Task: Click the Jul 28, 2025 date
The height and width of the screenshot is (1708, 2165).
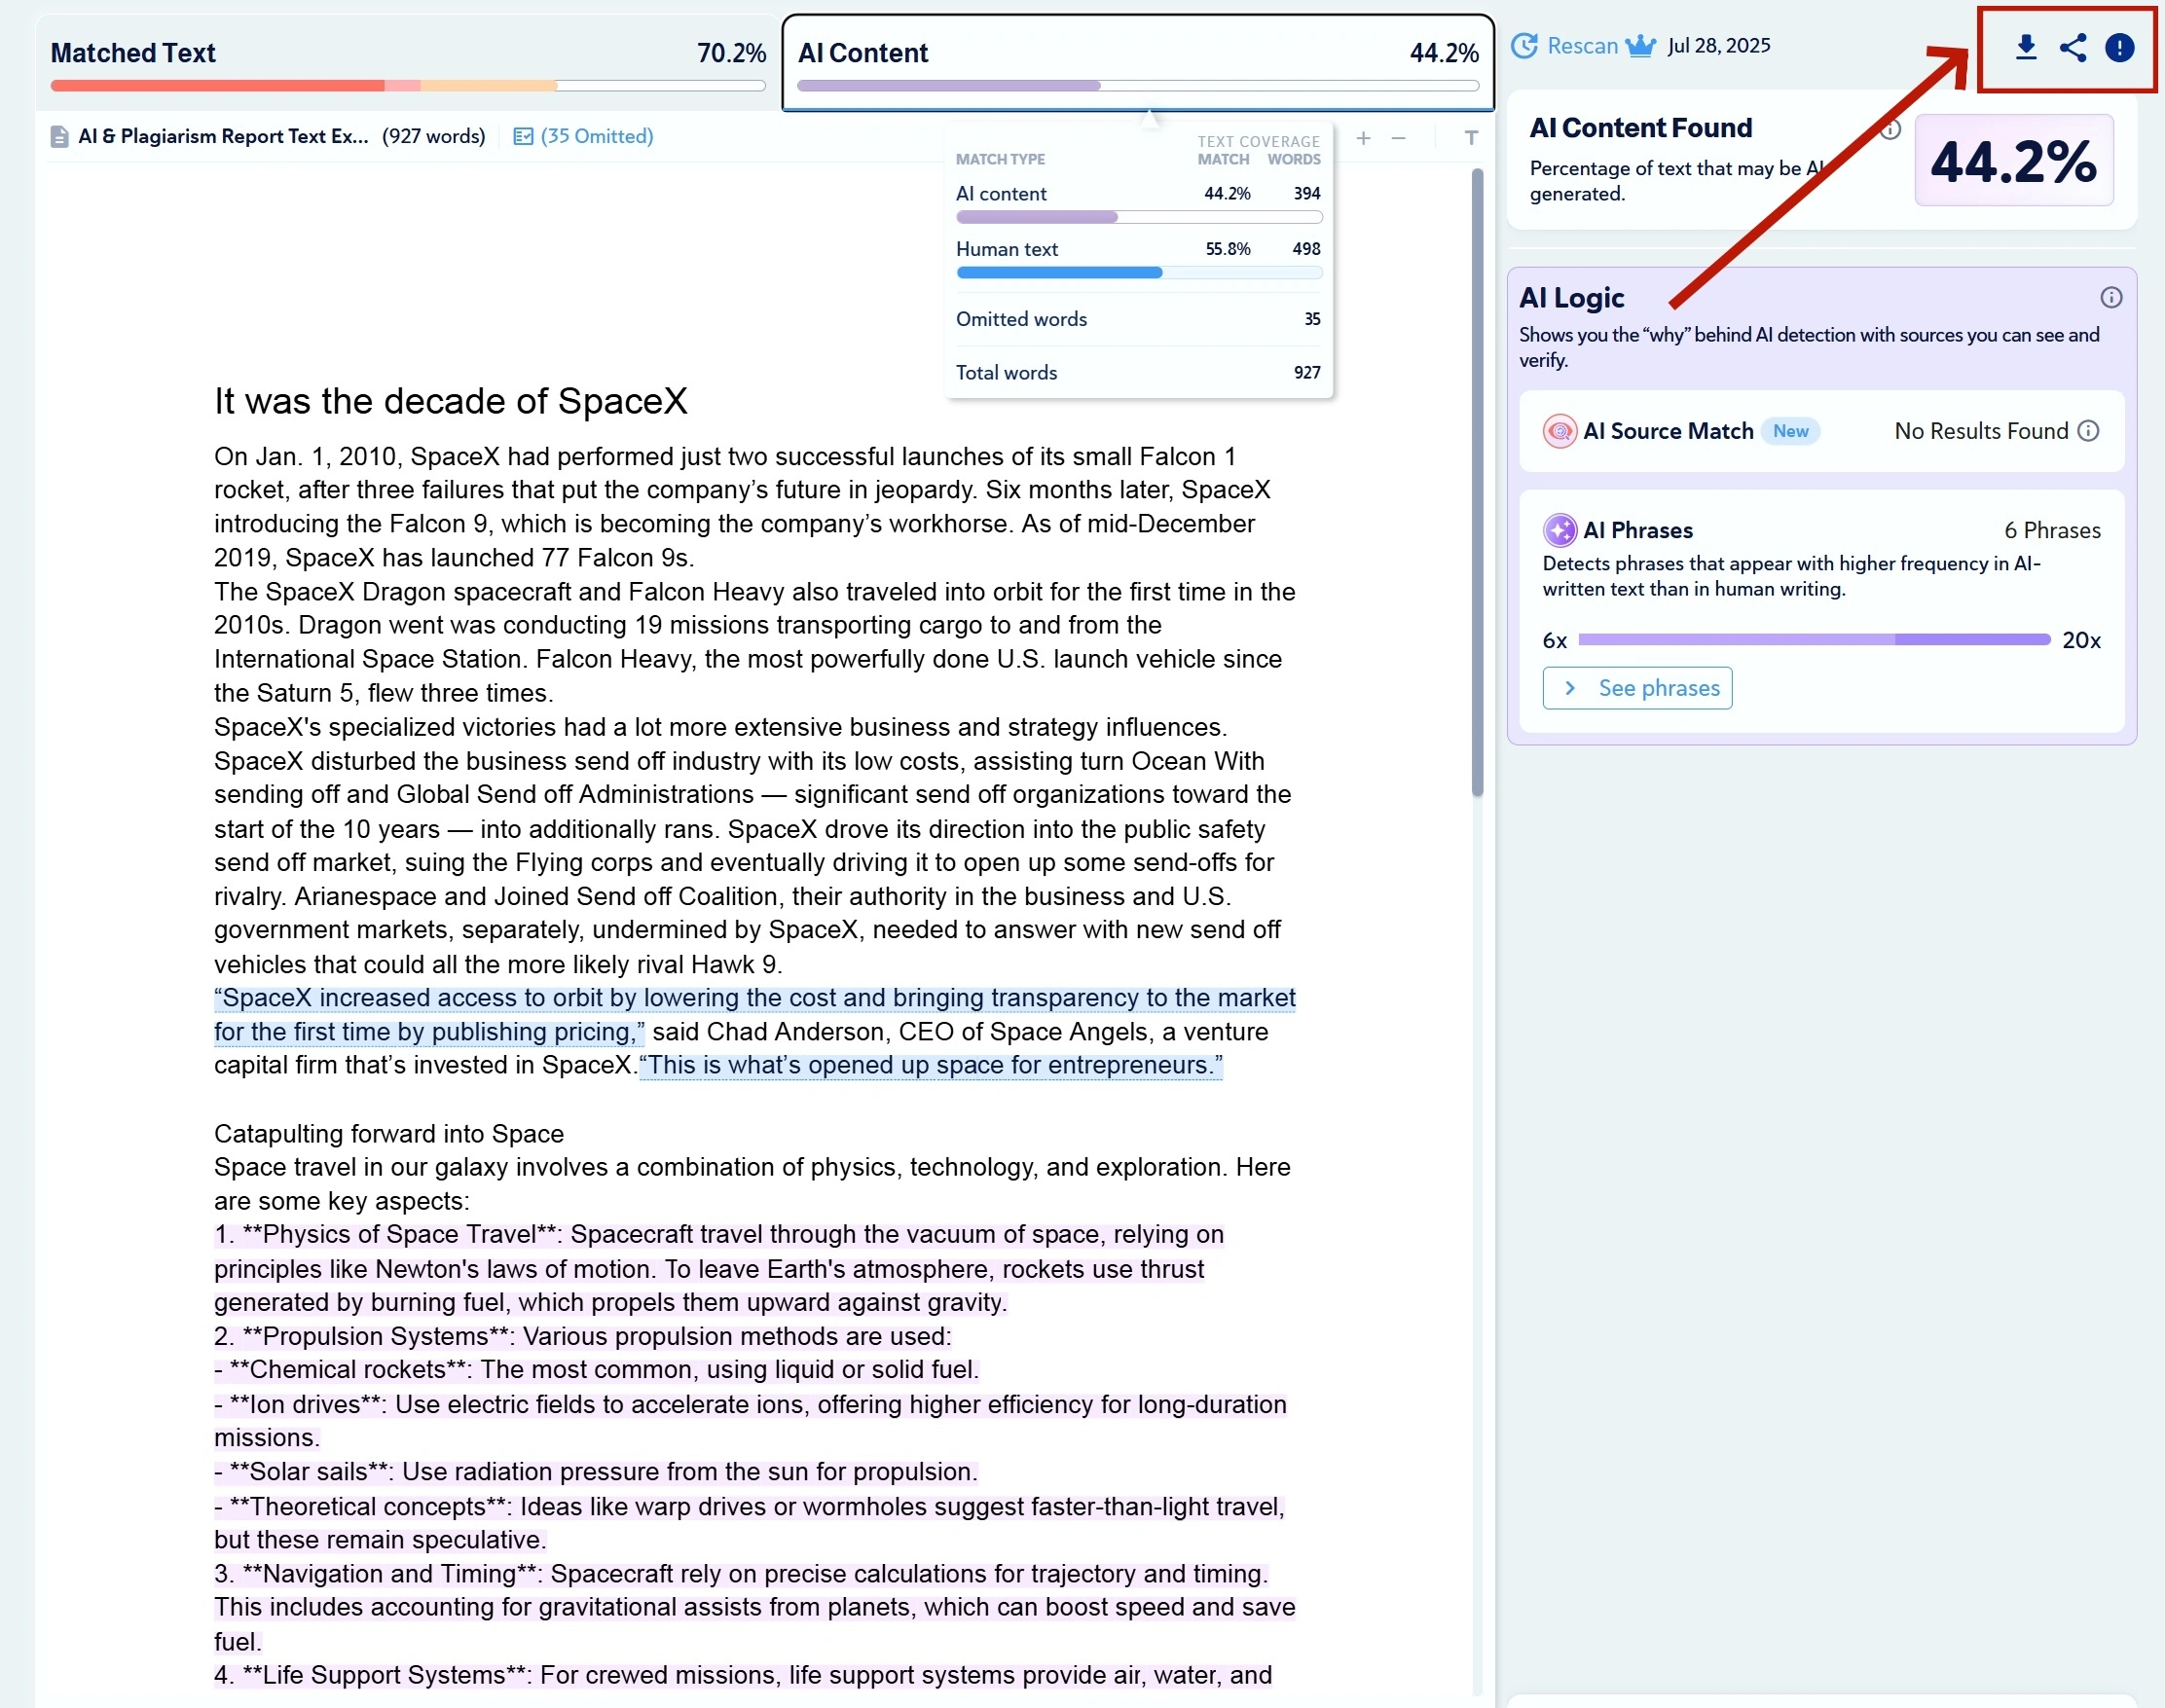Action: (x=1718, y=46)
